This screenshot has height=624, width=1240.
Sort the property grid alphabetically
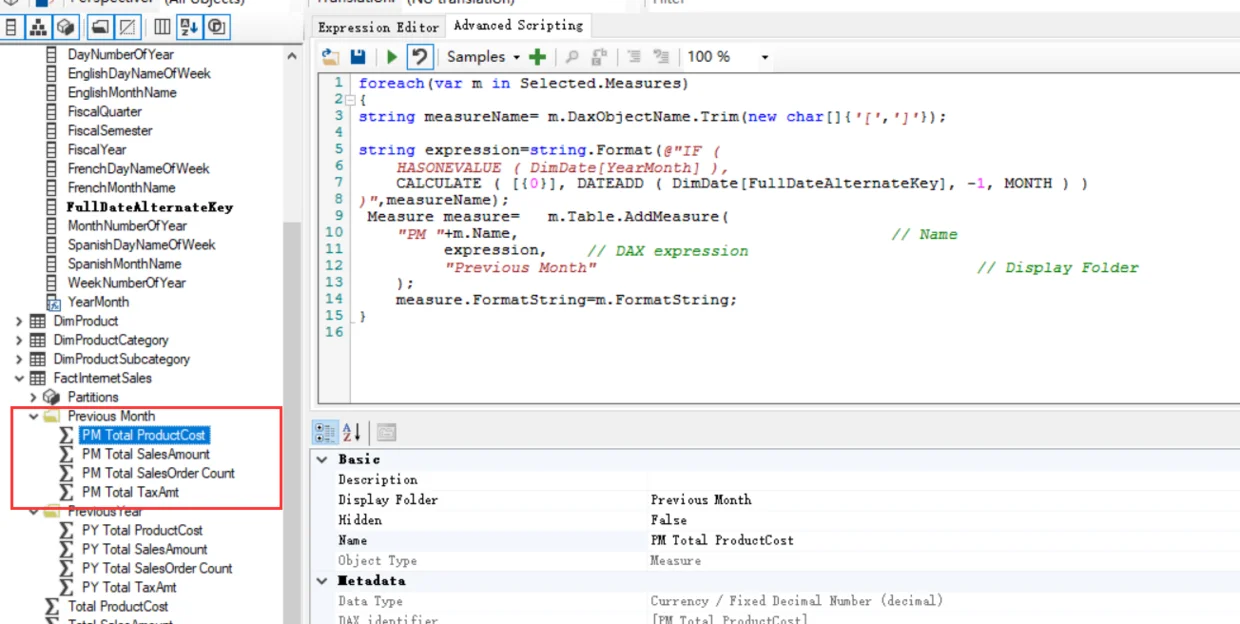pyautogui.click(x=352, y=432)
